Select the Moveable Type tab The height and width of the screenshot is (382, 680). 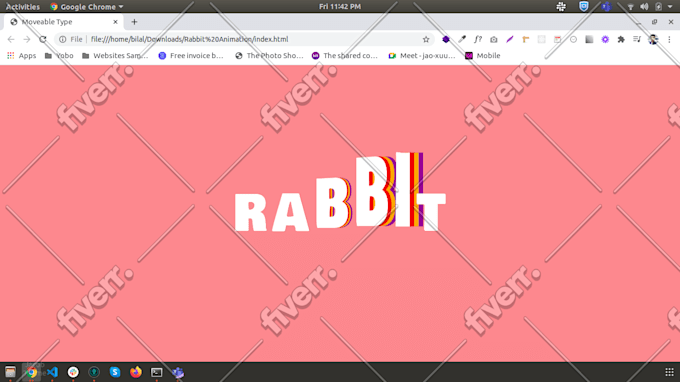coord(64,22)
